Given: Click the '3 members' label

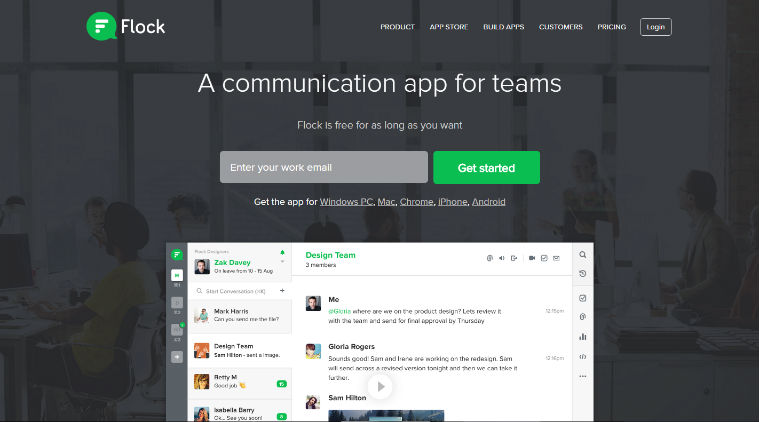Looking at the screenshot, I should 320,265.
